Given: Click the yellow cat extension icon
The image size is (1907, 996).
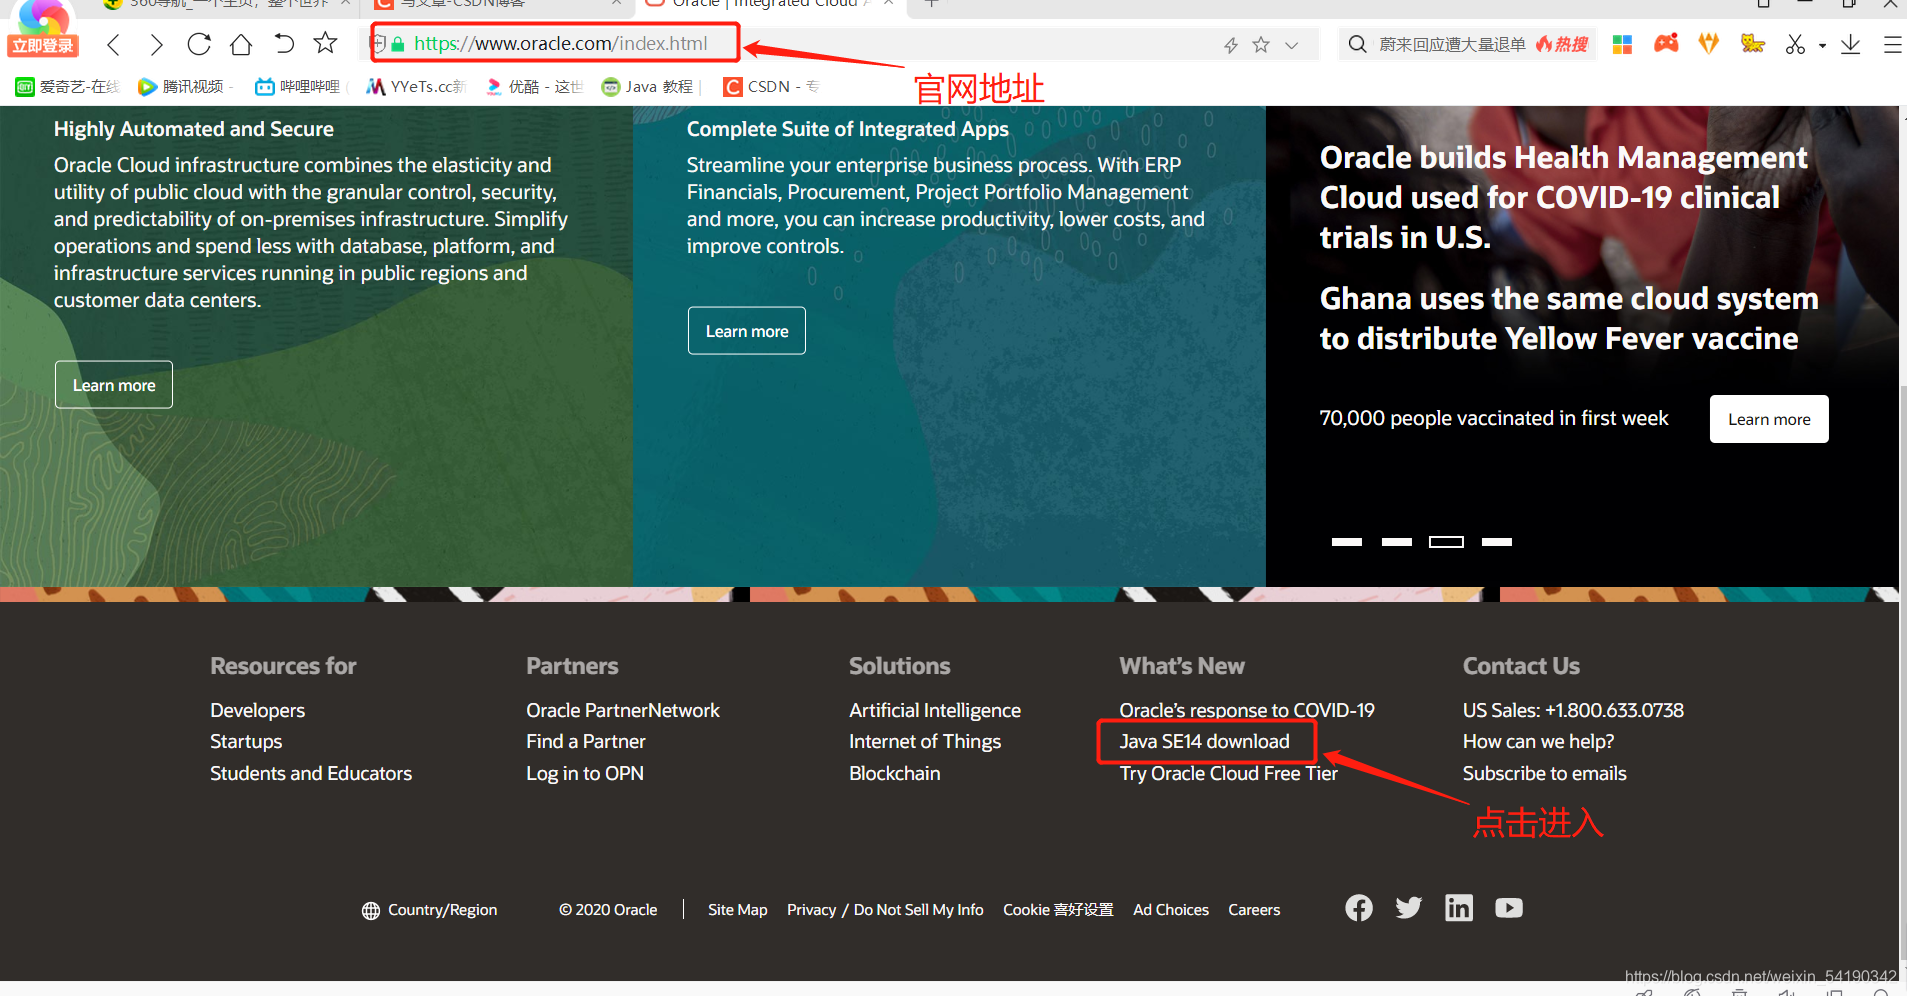Looking at the screenshot, I should 1752,43.
